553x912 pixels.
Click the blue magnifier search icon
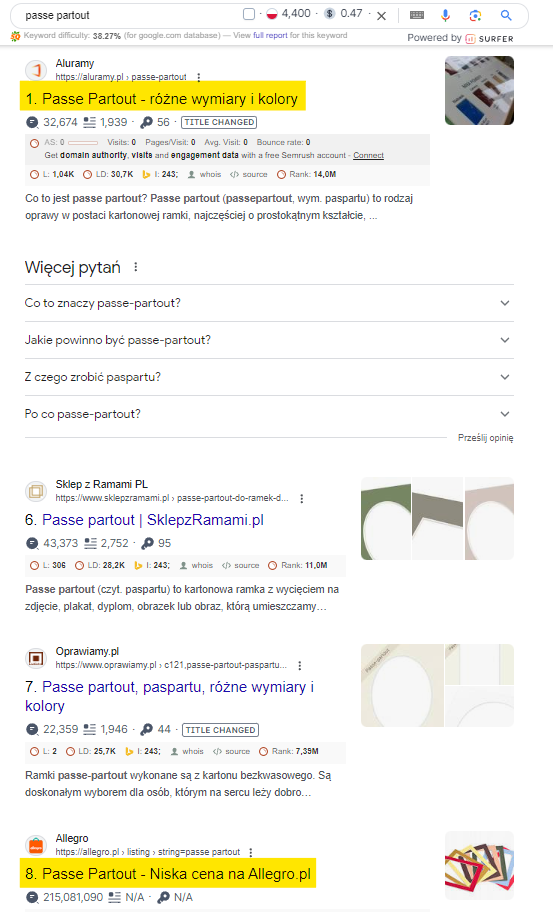(x=506, y=16)
